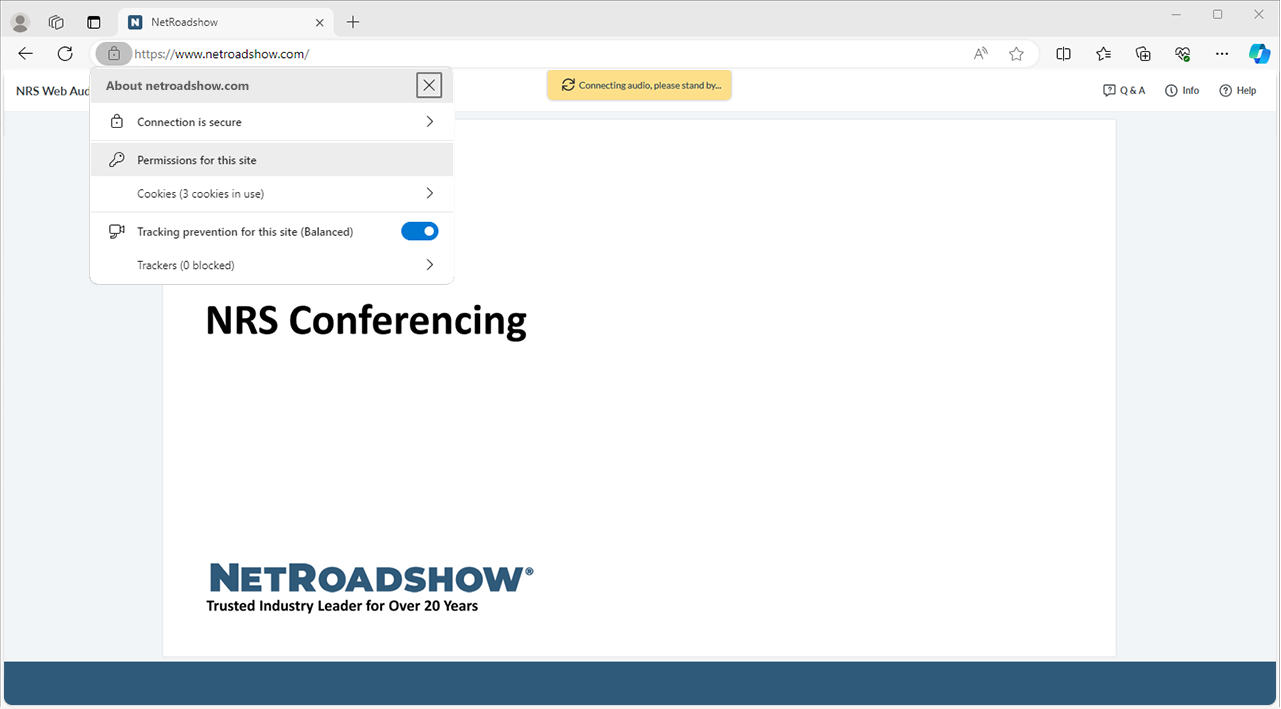Open NRS Help
This screenshot has width=1281, height=709.
(1238, 90)
